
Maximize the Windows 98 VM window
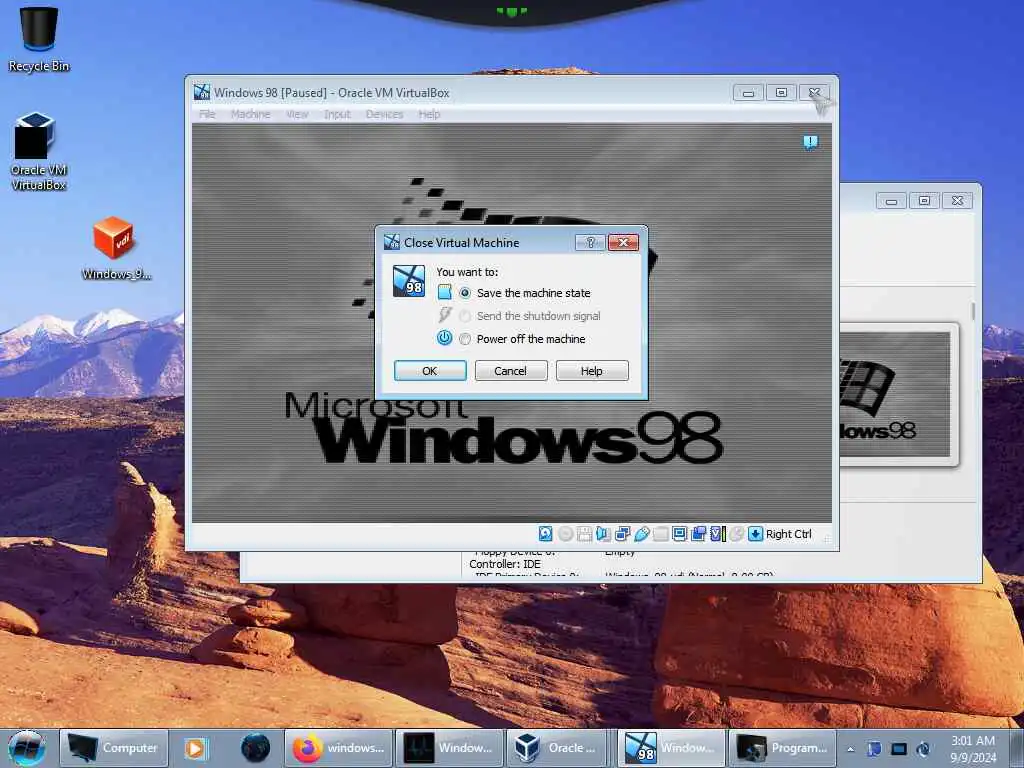781,93
